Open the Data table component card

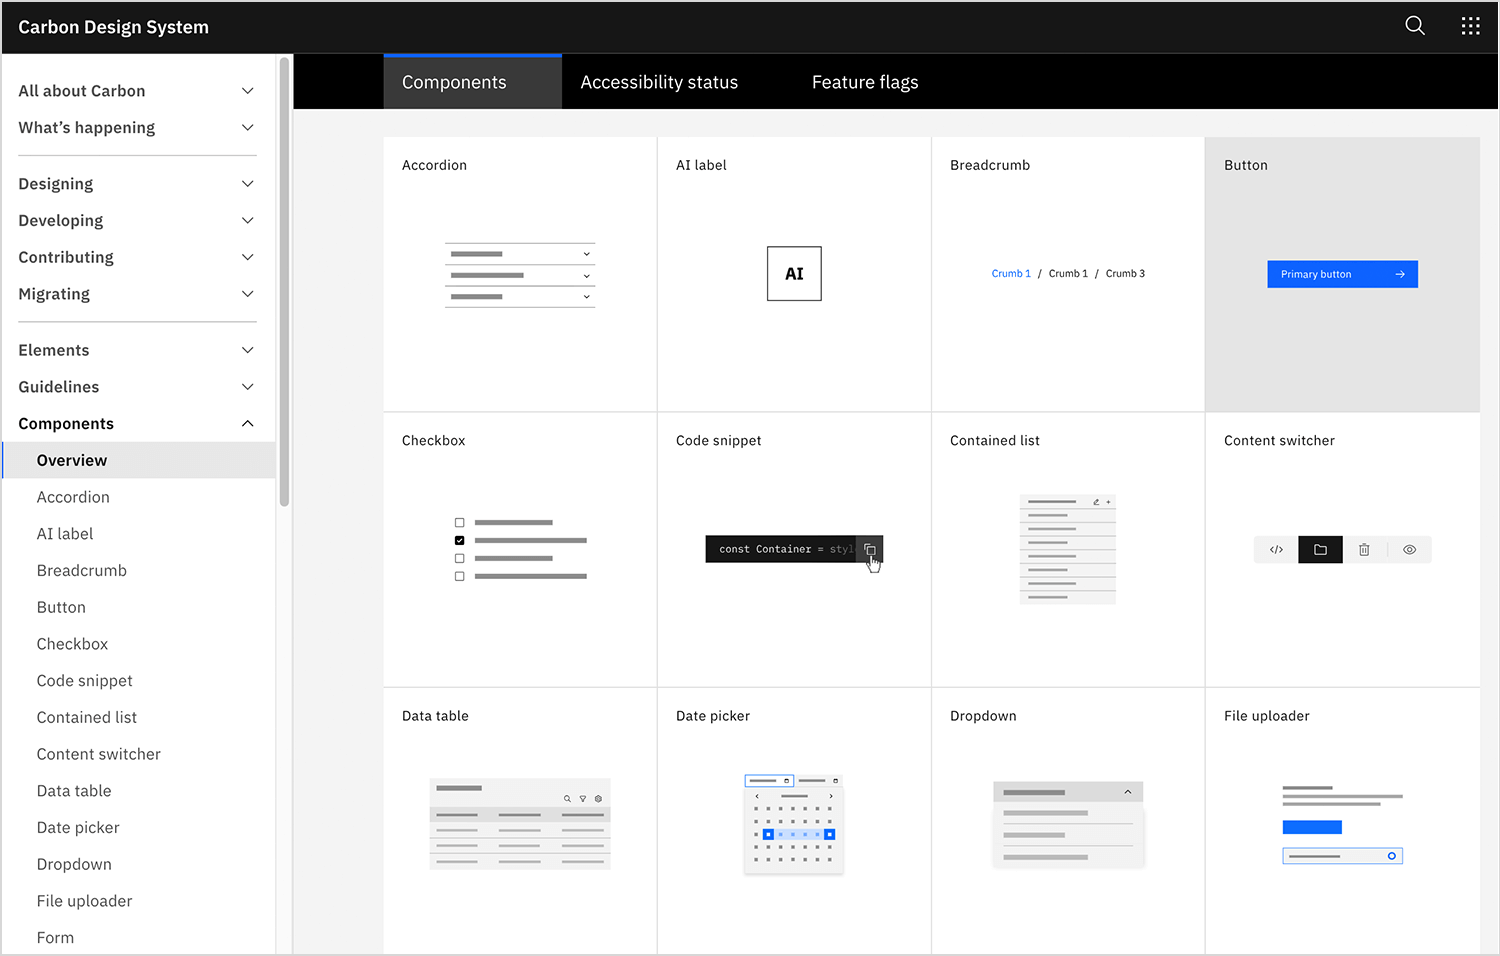pyautogui.click(x=520, y=821)
